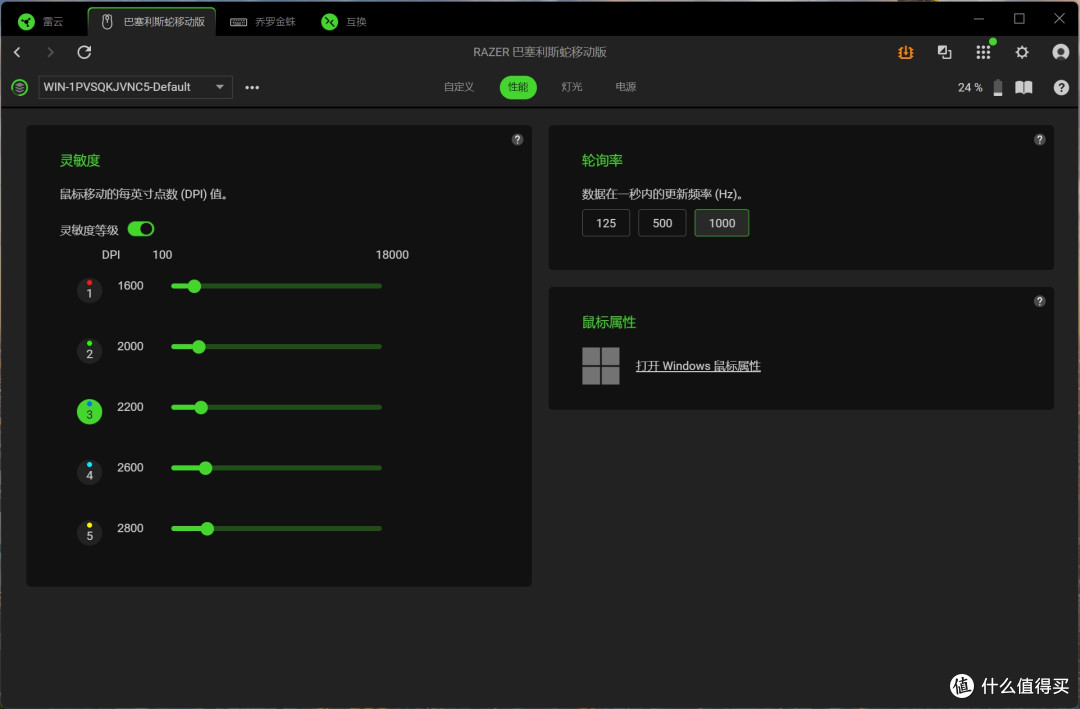Screen dimensions: 1080x709
Task: Set polling rate to 500 Hz
Action: (x=662, y=223)
